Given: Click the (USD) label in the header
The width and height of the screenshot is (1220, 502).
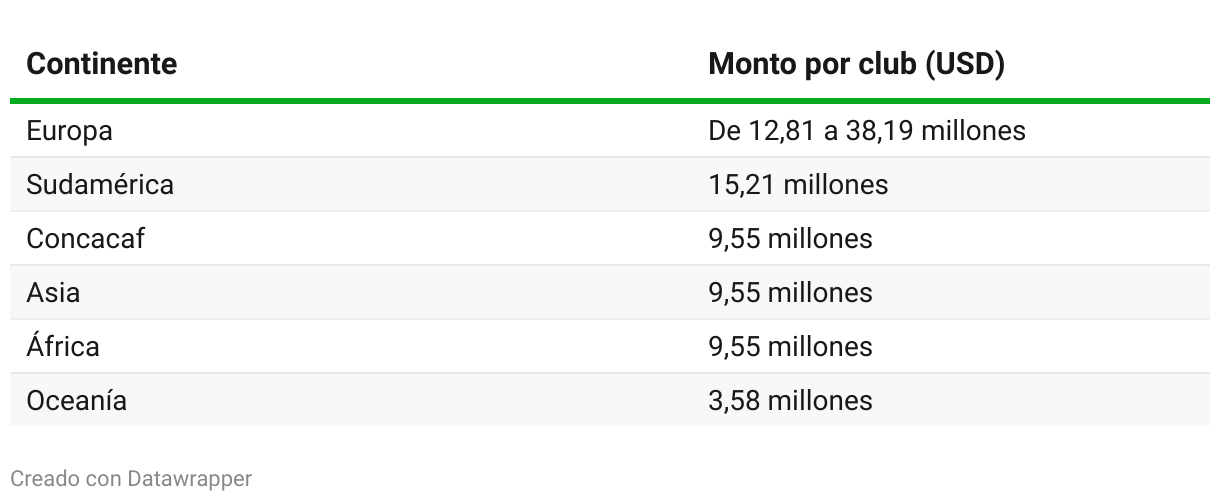Looking at the screenshot, I should point(964,64).
